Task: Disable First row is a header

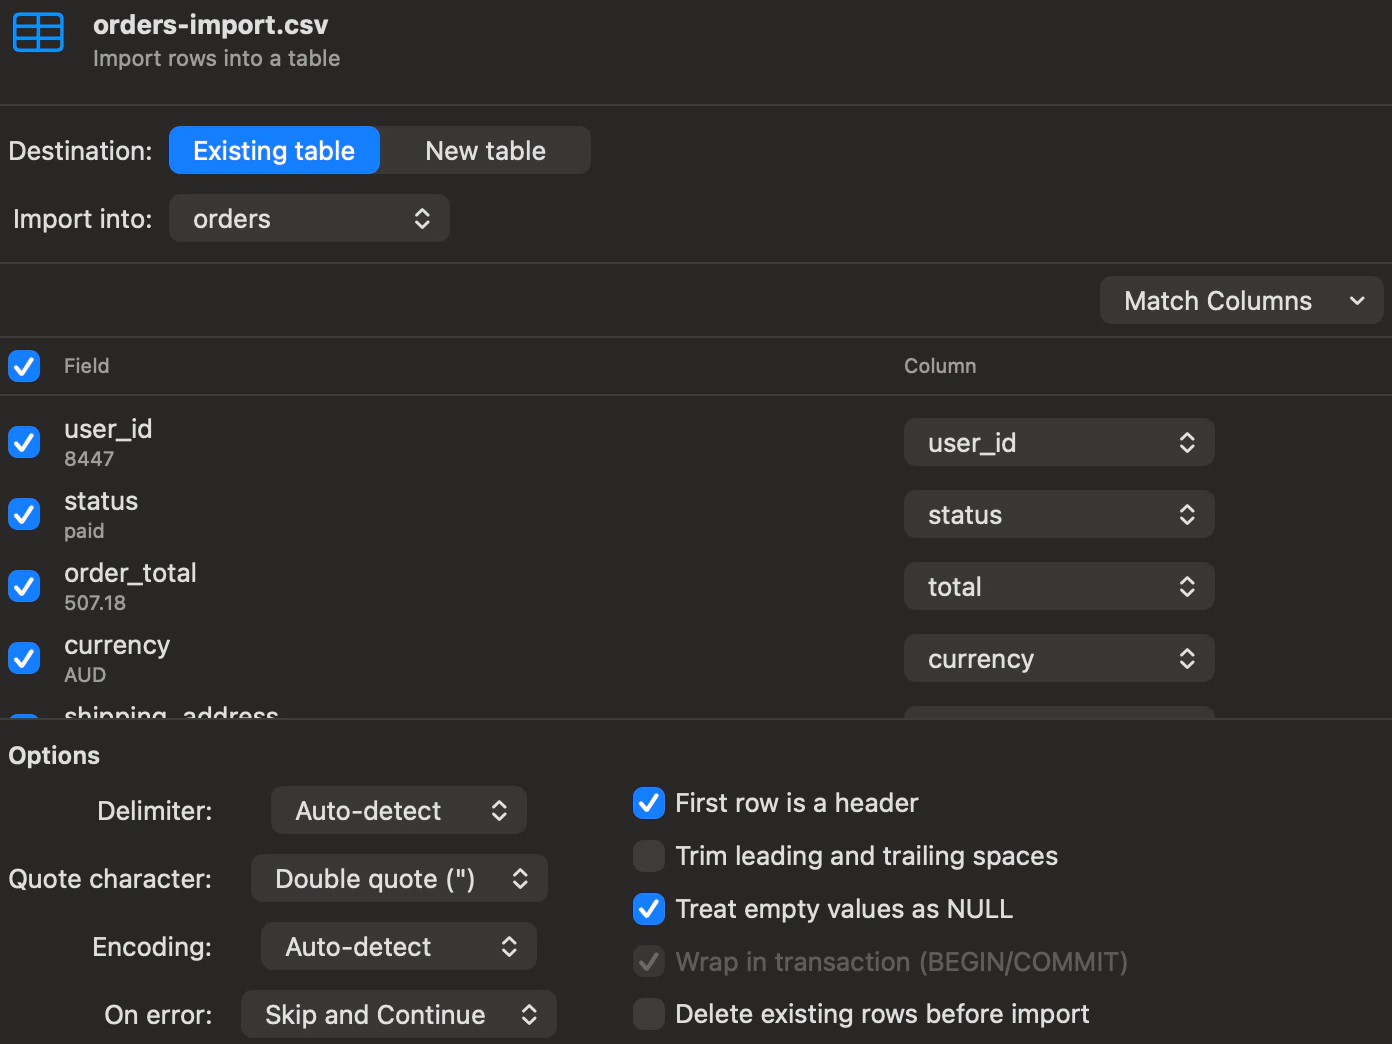Action: coord(649,803)
